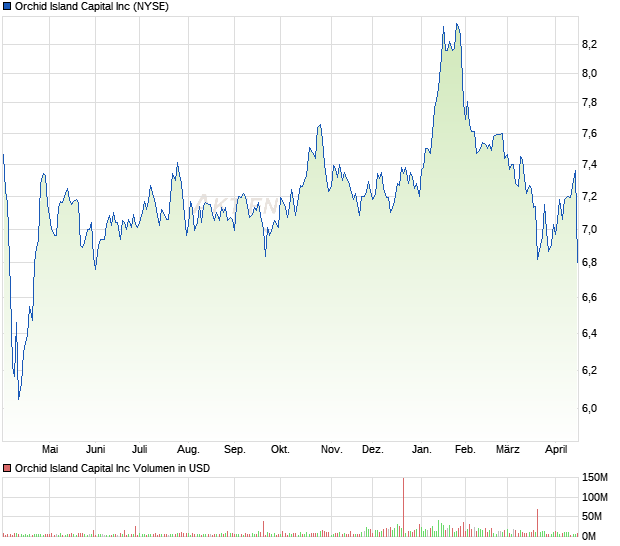Click the 50M volume axis label
Viewport: 620px width, 546px height.
(x=592, y=516)
